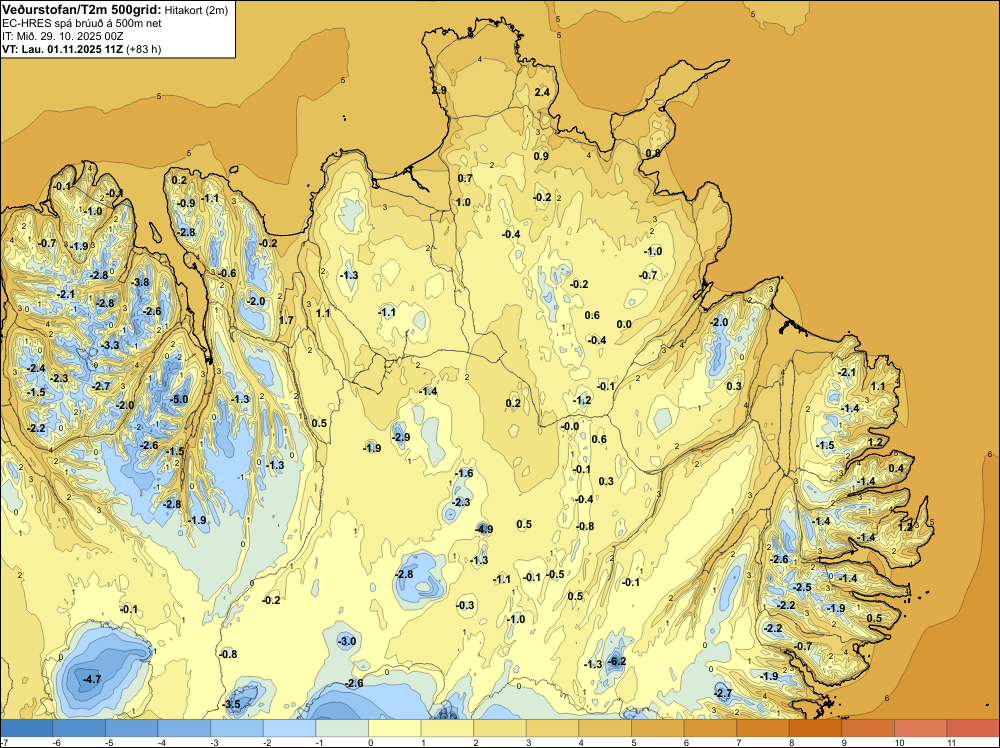1000x748 pixels.
Task: Click the "-4.9" temperature value on the map
Action: (x=484, y=529)
